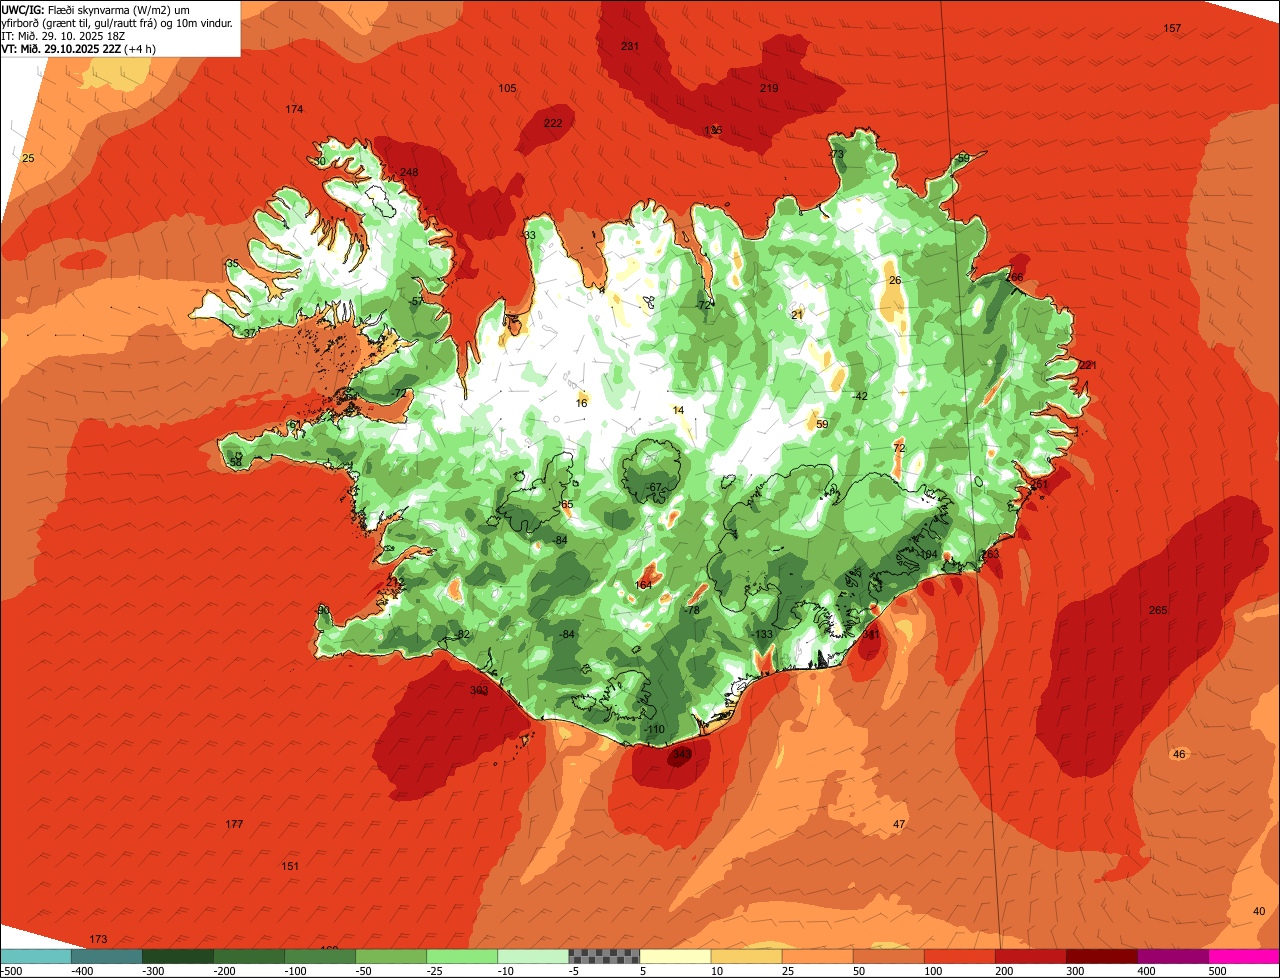Click the legend label 500
This screenshot has height=978, width=1280.
point(1217,970)
